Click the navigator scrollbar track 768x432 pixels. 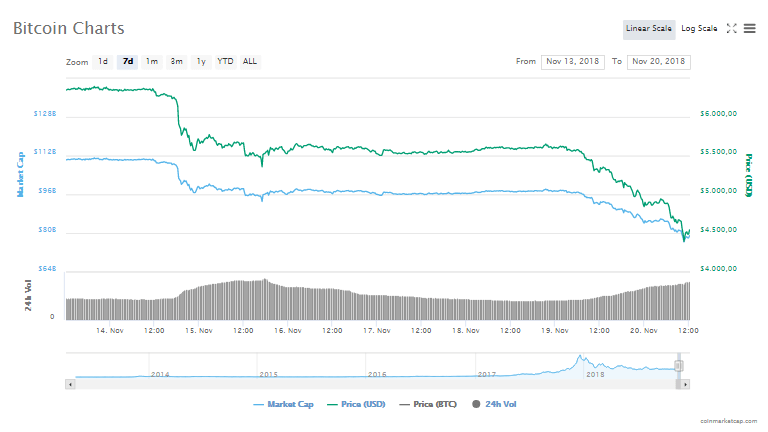pos(375,384)
